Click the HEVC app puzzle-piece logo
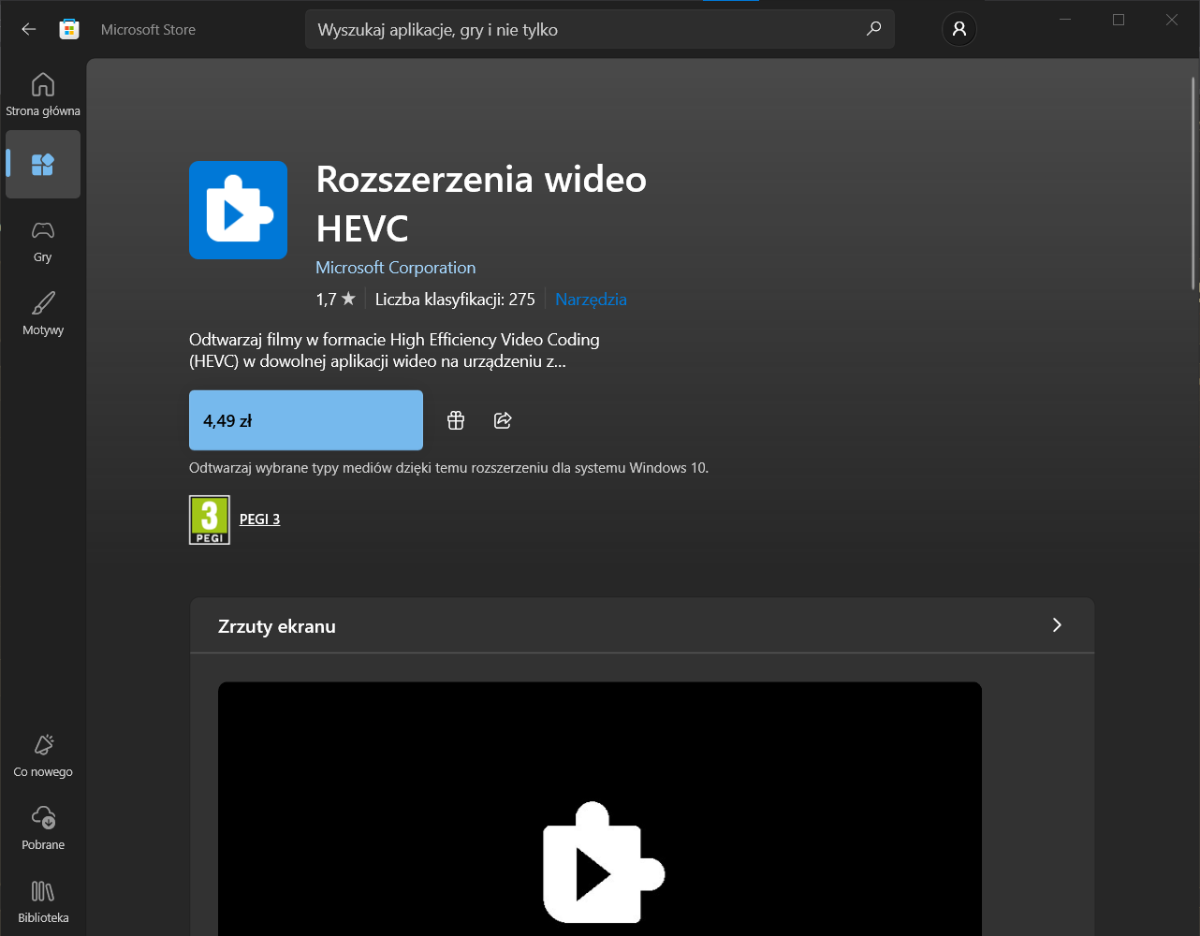Viewport: 1200px width, 936px height. click(x=238, y=210)
